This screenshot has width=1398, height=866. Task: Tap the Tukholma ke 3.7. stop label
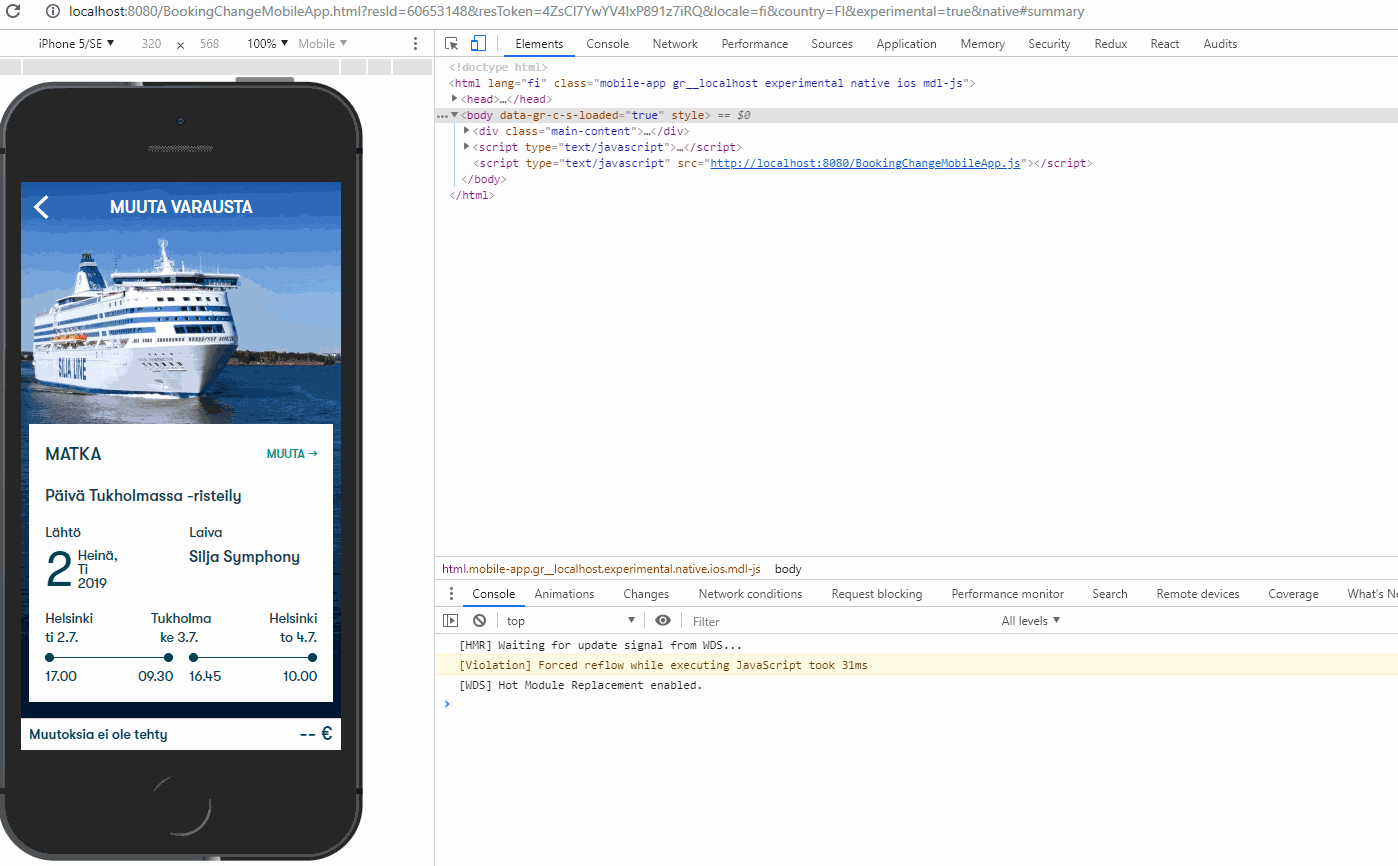coord(181,627)
